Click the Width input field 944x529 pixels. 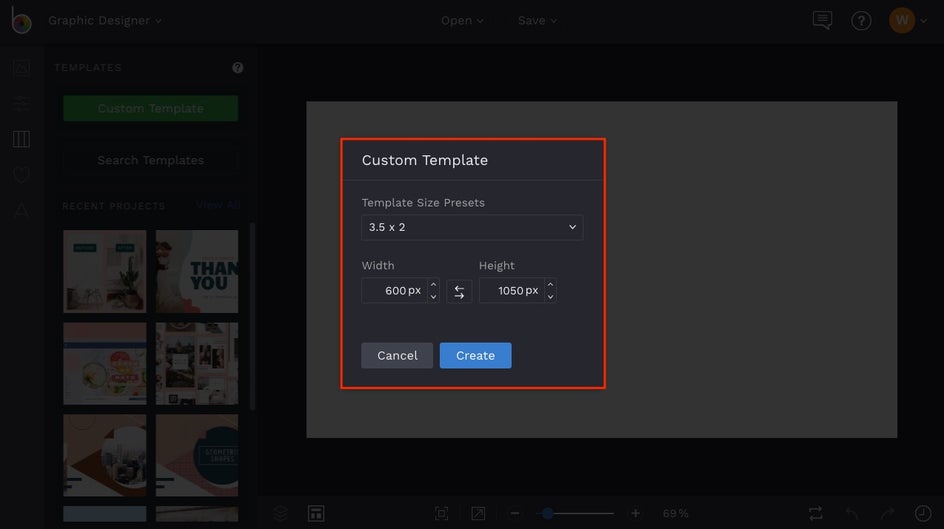point(394,291)
